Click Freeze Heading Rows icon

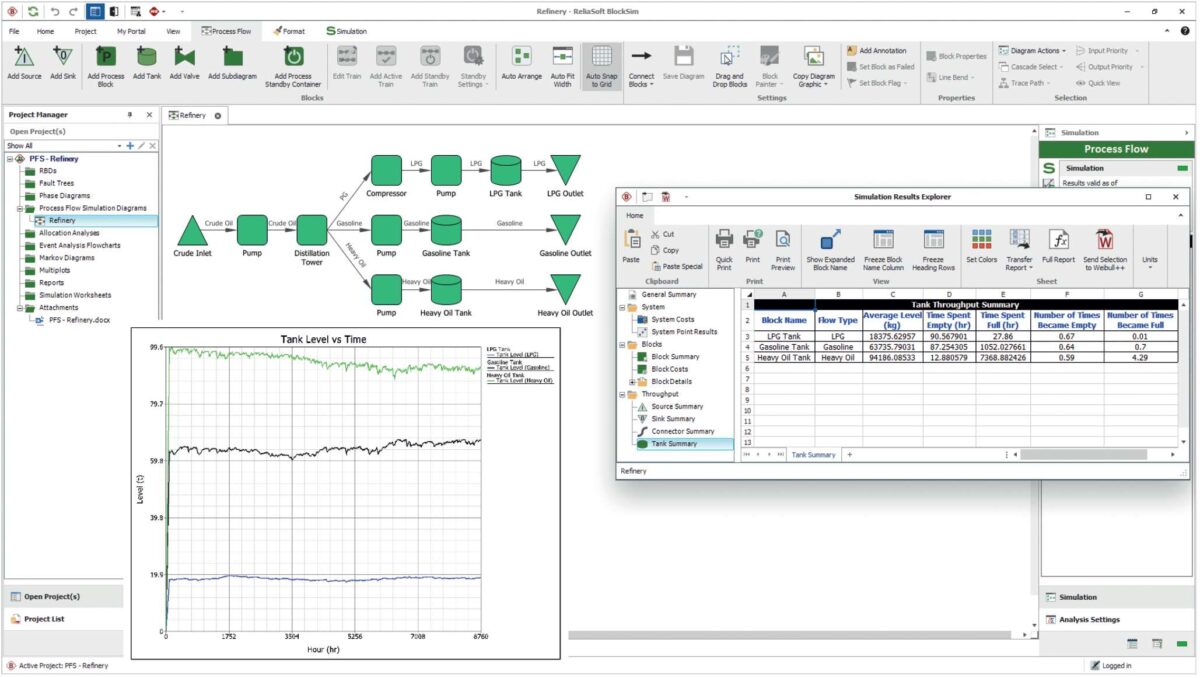pos(933,239)
